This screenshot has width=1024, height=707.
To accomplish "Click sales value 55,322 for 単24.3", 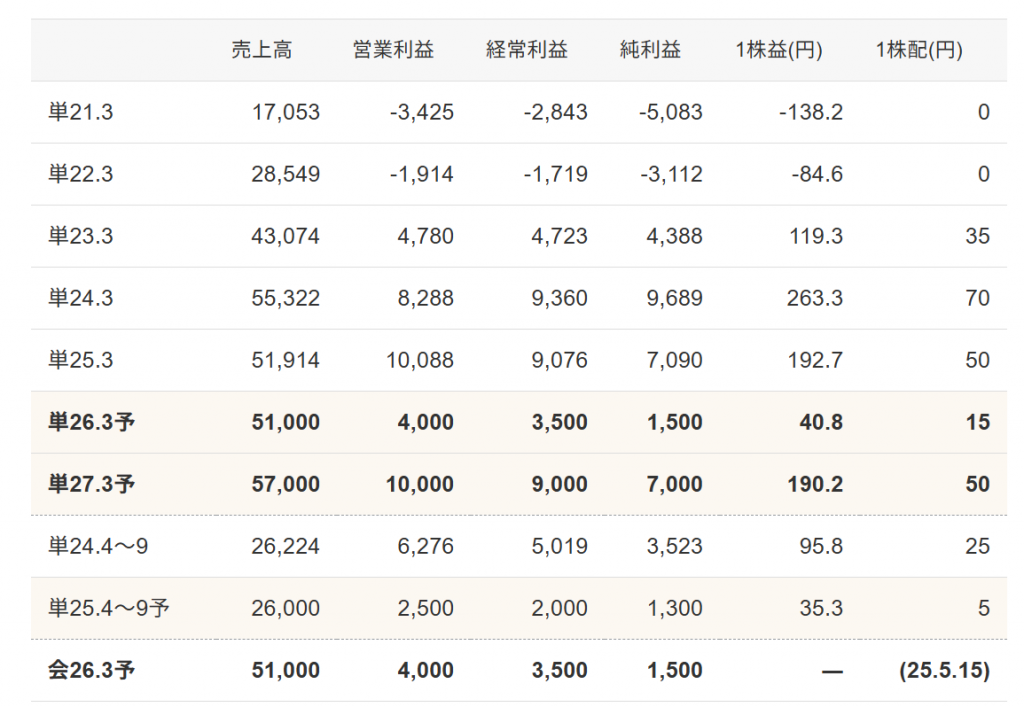I will point(285,298).
